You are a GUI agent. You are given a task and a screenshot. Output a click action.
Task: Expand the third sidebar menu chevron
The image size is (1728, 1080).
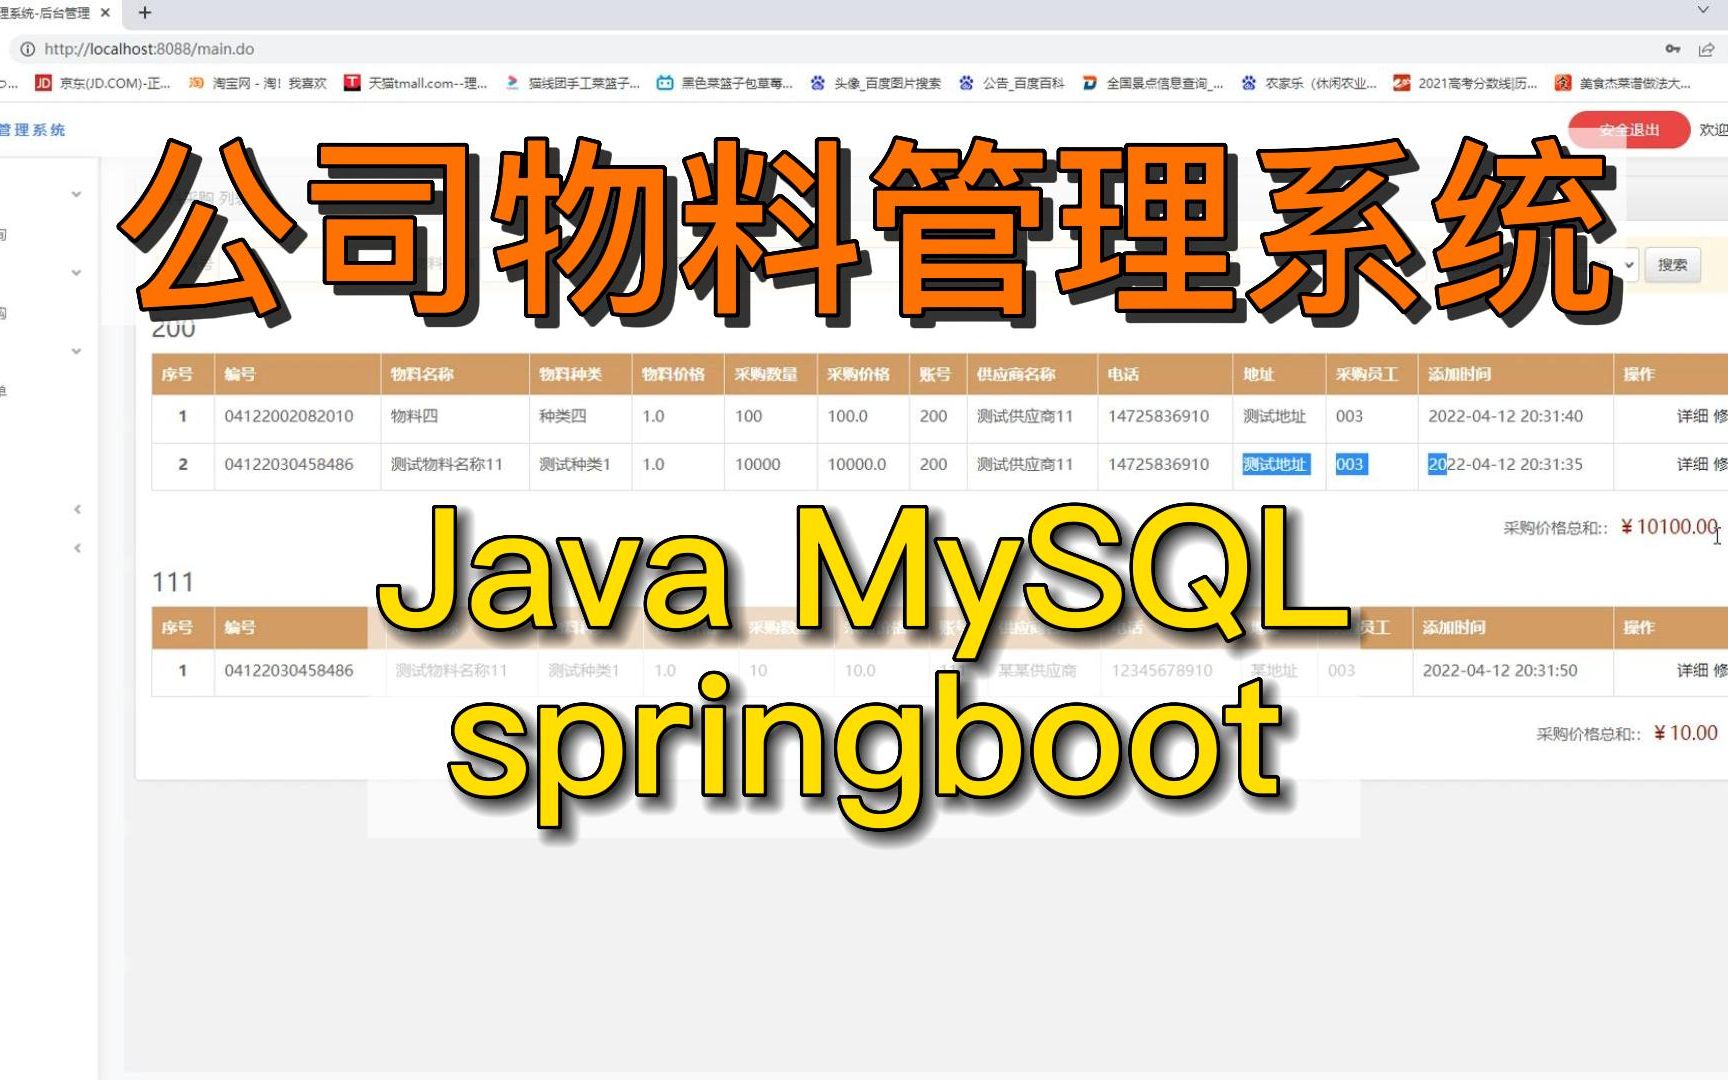coord(76,351)
